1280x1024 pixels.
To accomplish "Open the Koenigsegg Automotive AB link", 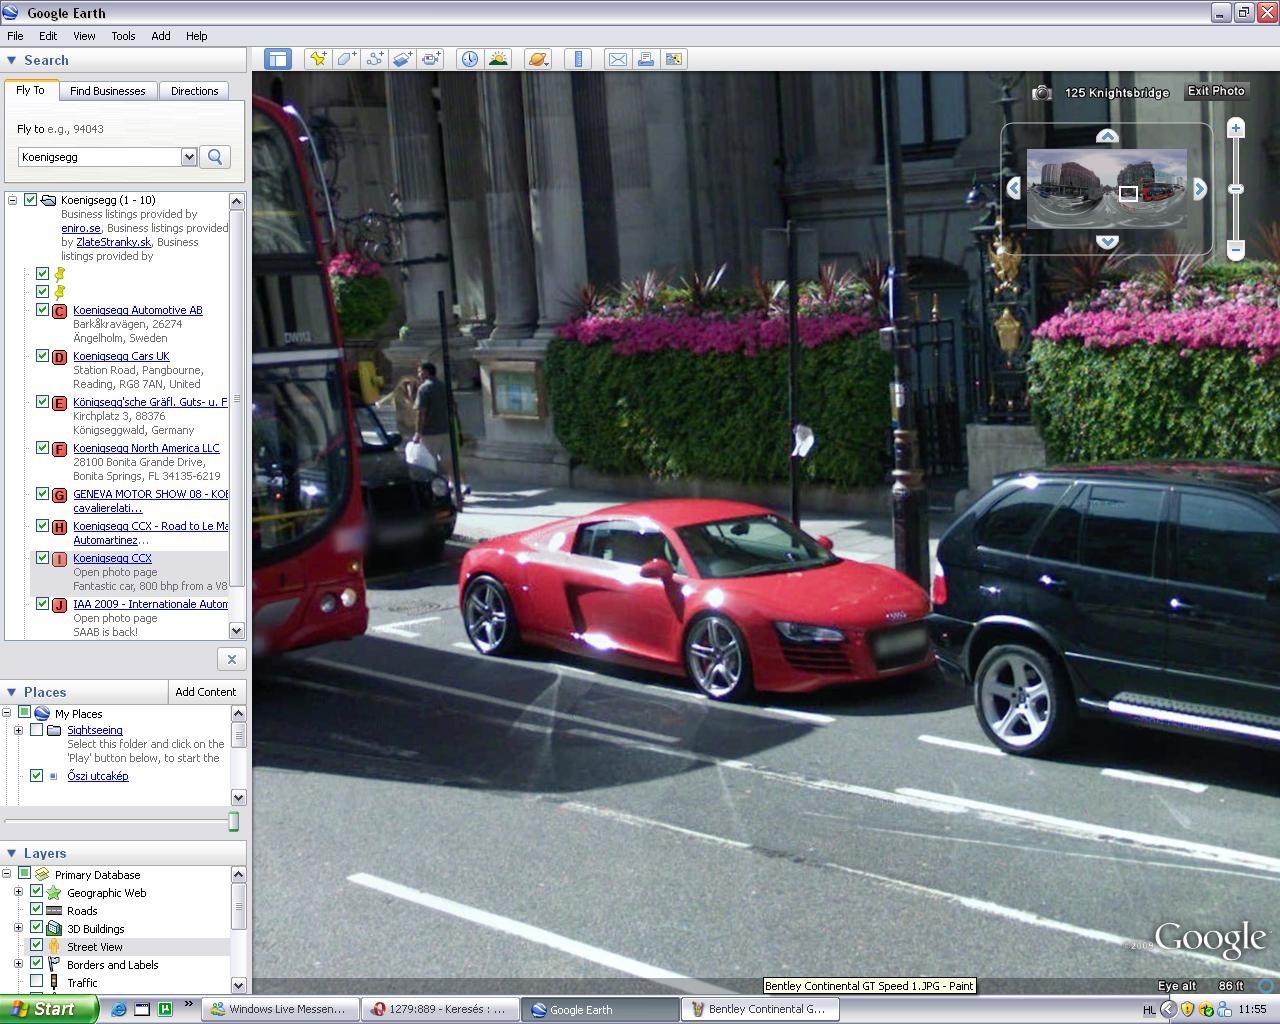I will [x=138, y=310].
